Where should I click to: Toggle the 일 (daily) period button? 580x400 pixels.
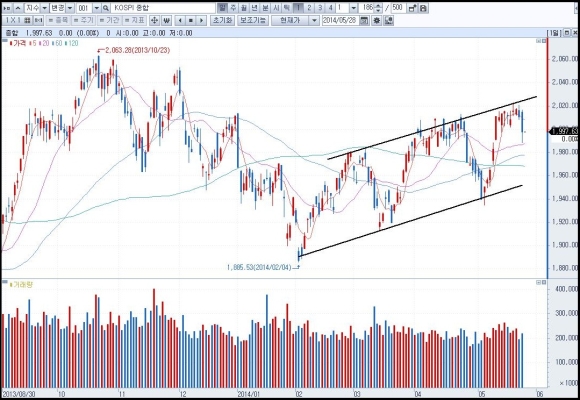coord(222,8)
